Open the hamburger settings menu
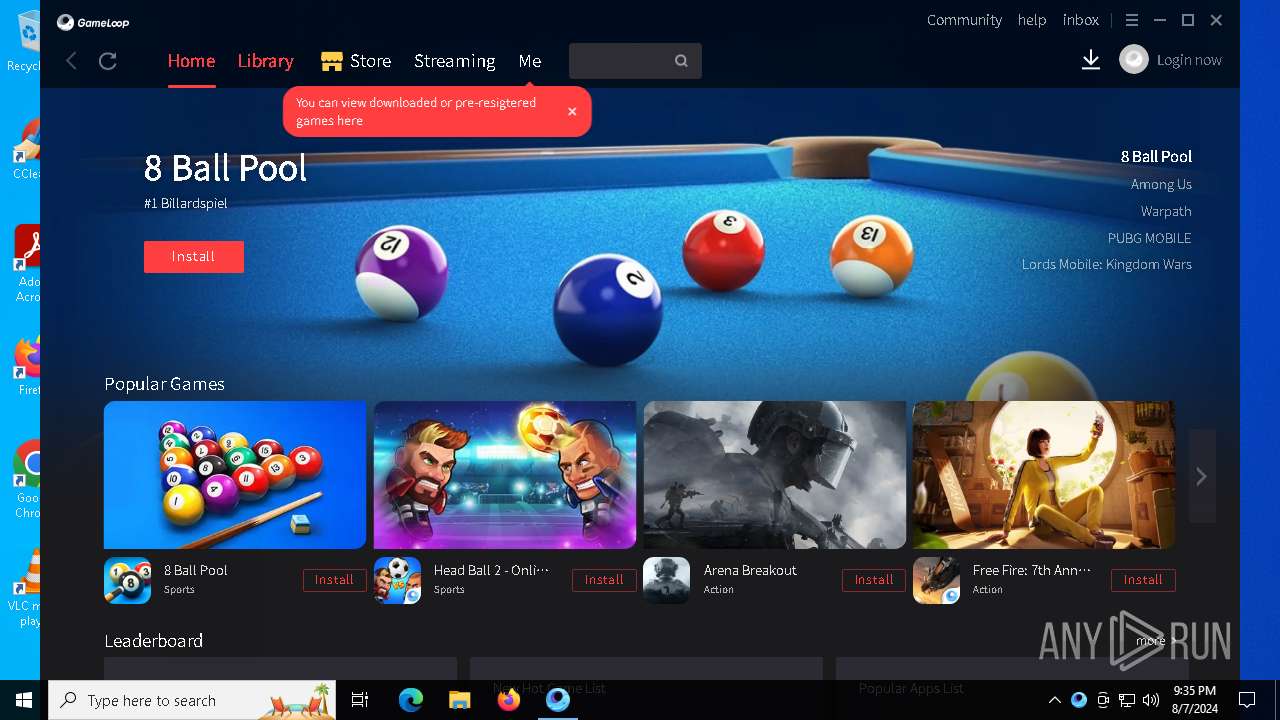This screenshot has height=720, width=1280. coord(1132,20)
